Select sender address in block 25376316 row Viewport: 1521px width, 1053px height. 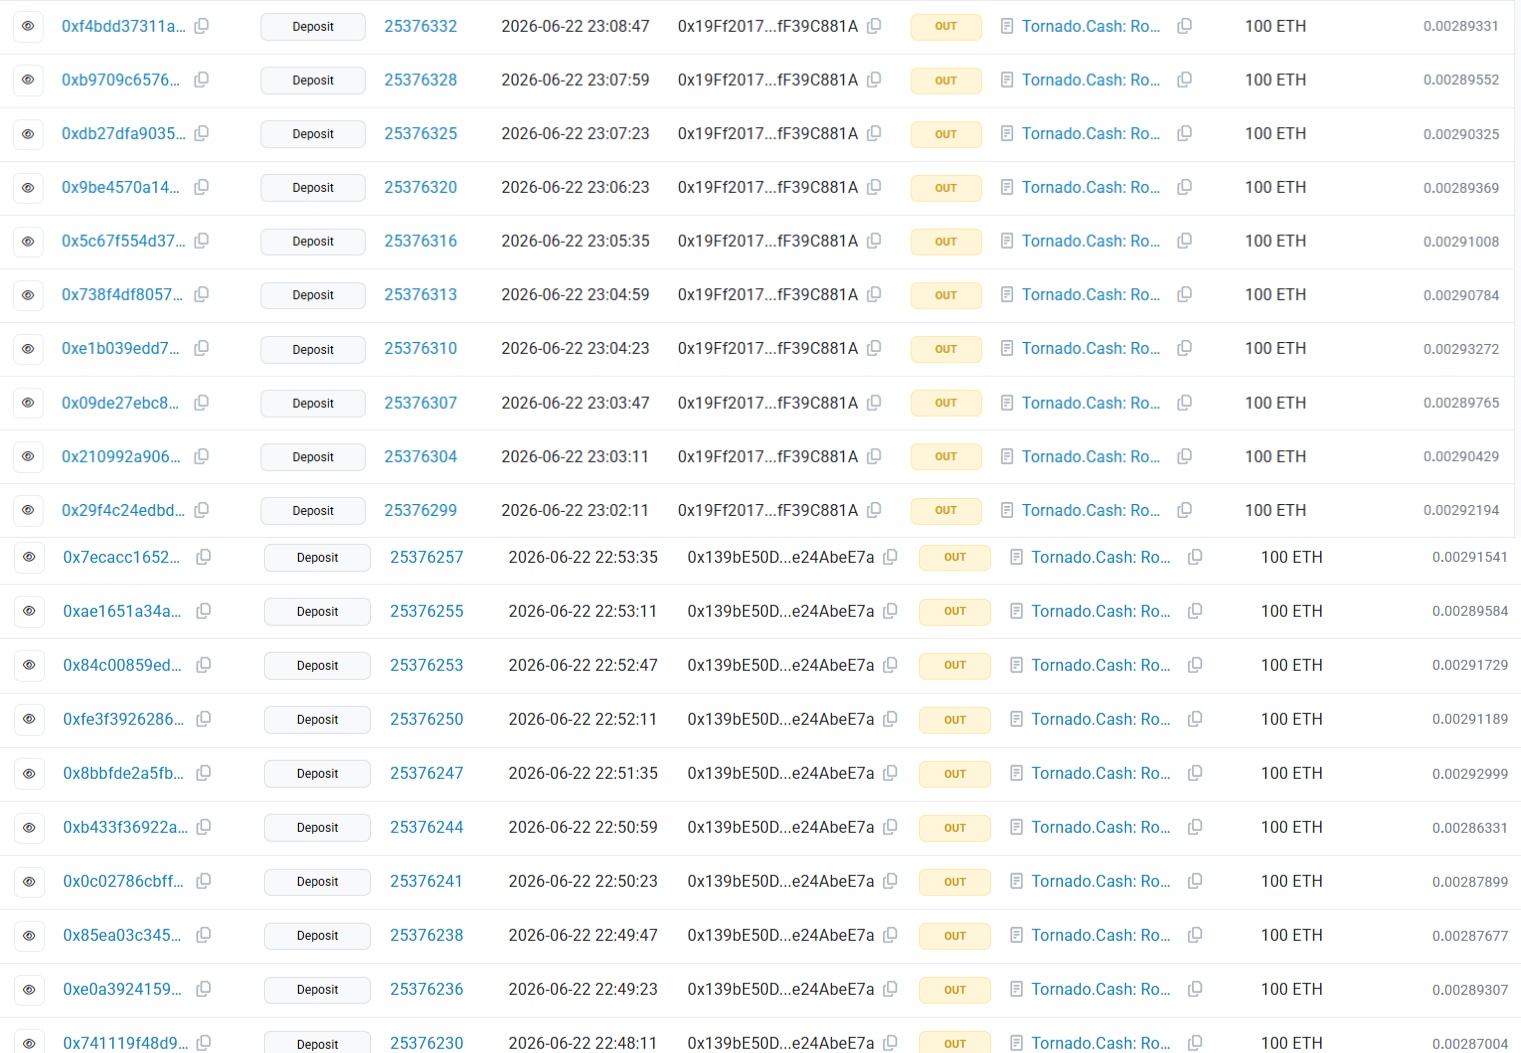click(x=768, y=241)
